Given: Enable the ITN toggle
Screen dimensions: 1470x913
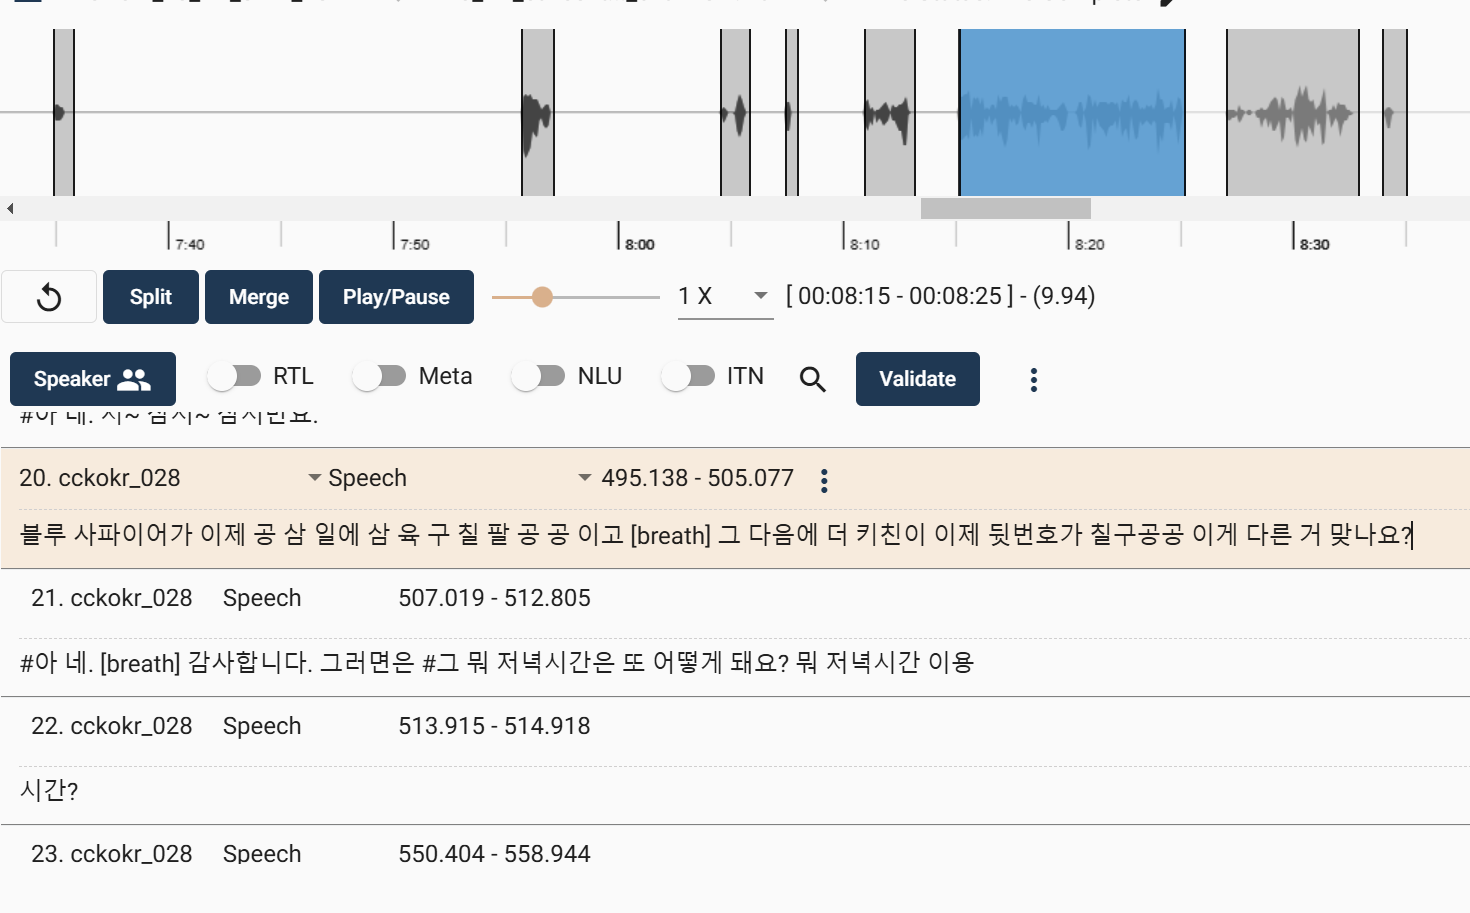Looking at the screenshot, I should point(688,376).
